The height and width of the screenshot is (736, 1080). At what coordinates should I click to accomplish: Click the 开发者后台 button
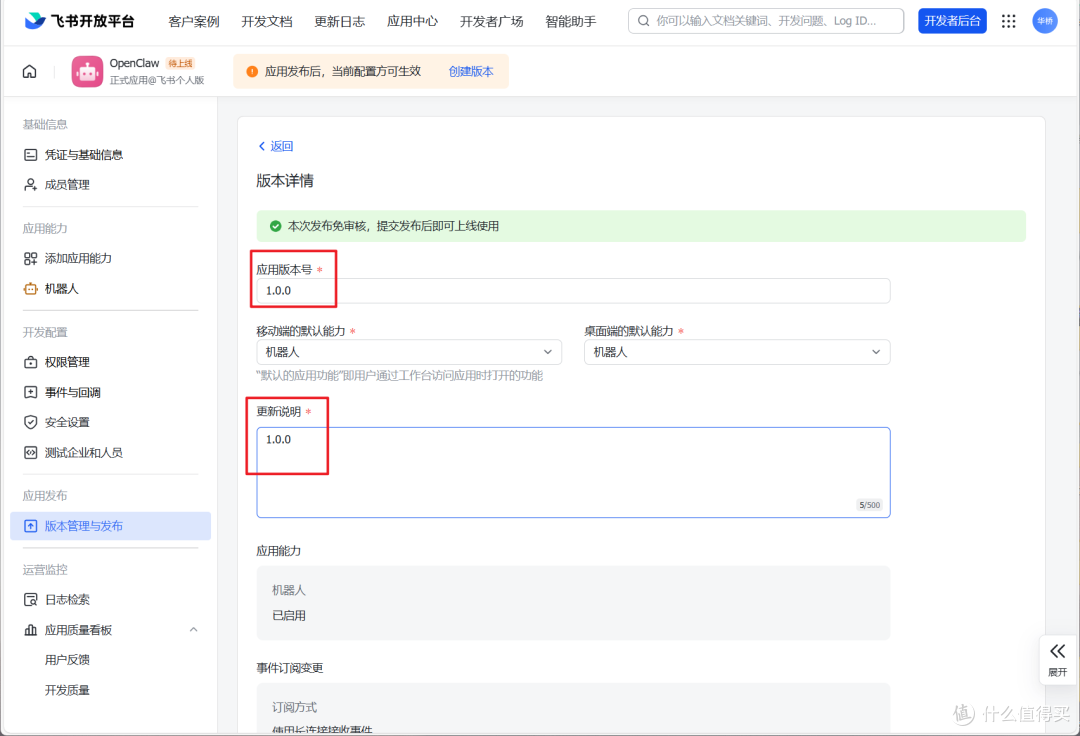click(x=952, y=21)
